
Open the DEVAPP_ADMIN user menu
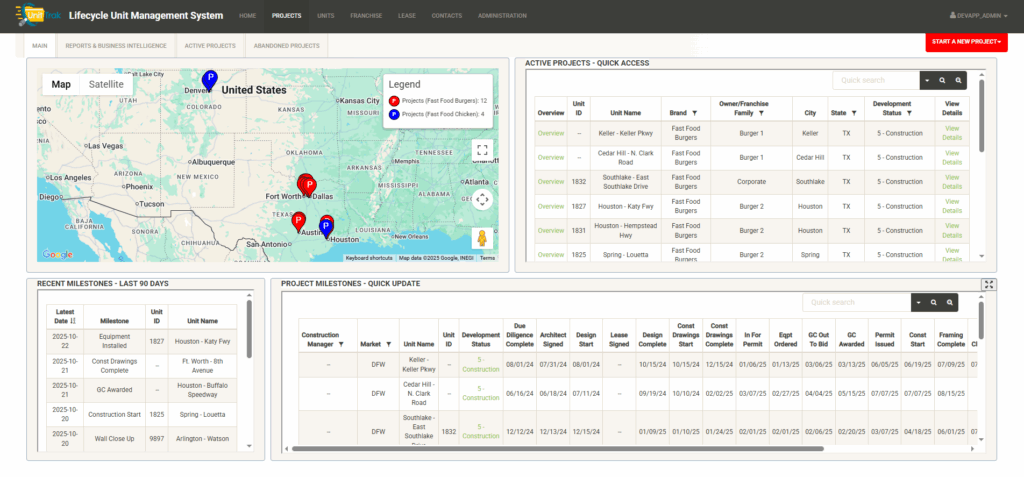coord(977,16)
